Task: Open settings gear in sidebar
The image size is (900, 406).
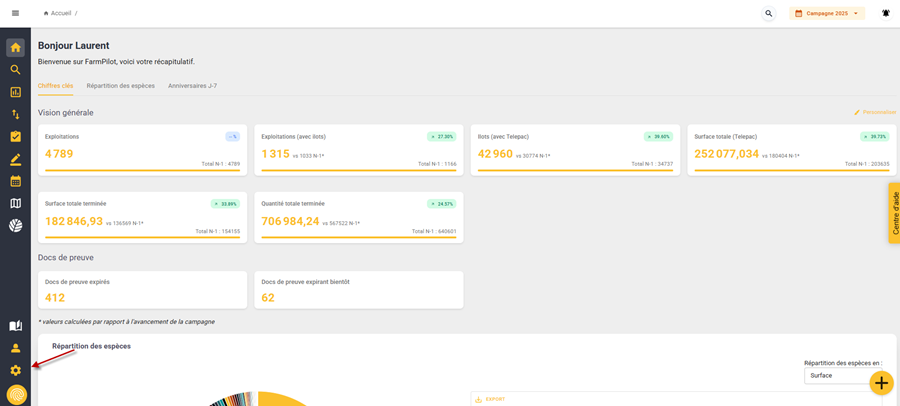Action: pos(15,370)
